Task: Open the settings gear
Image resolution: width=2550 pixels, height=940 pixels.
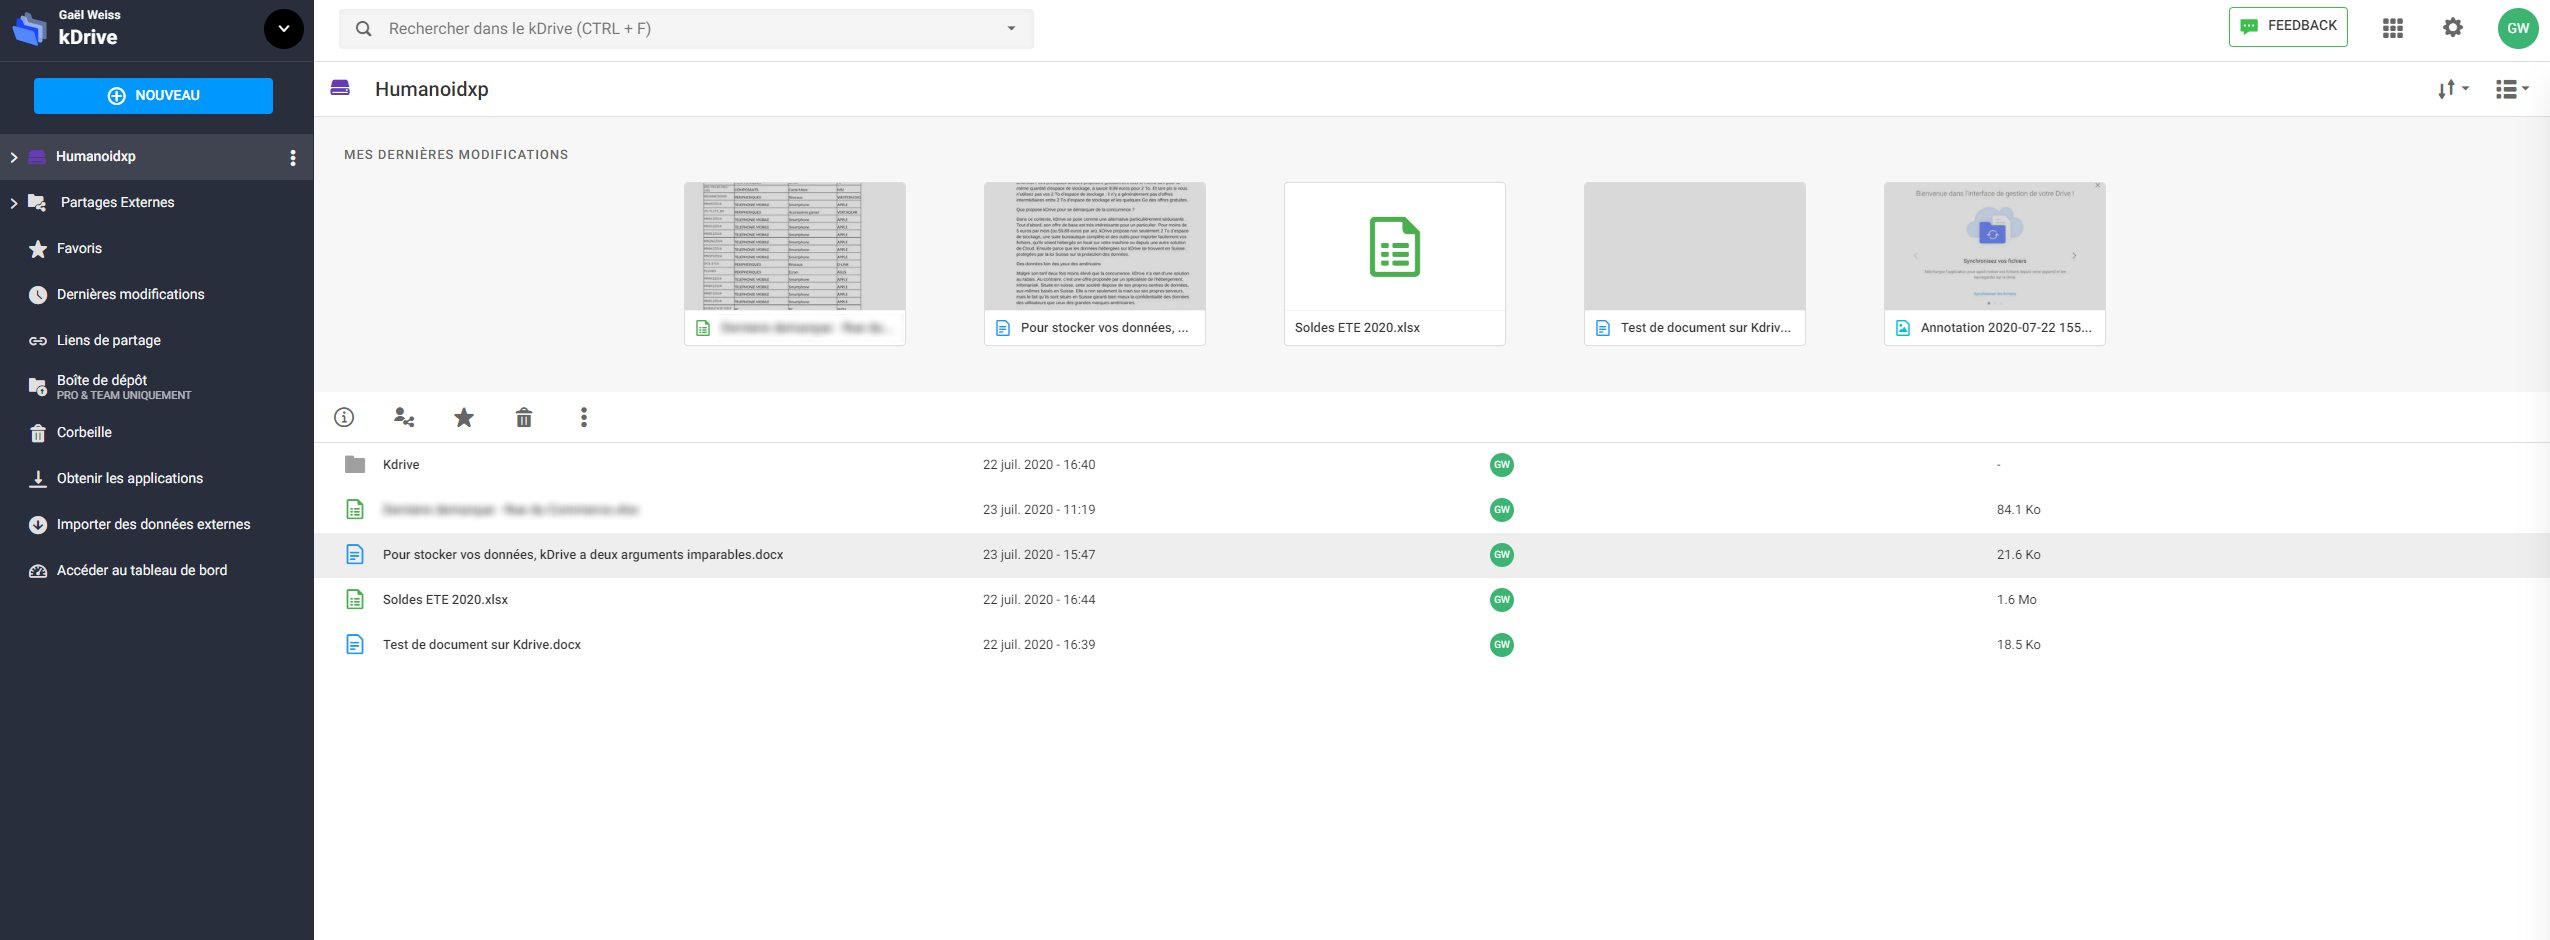Action: pos(2452,28)
